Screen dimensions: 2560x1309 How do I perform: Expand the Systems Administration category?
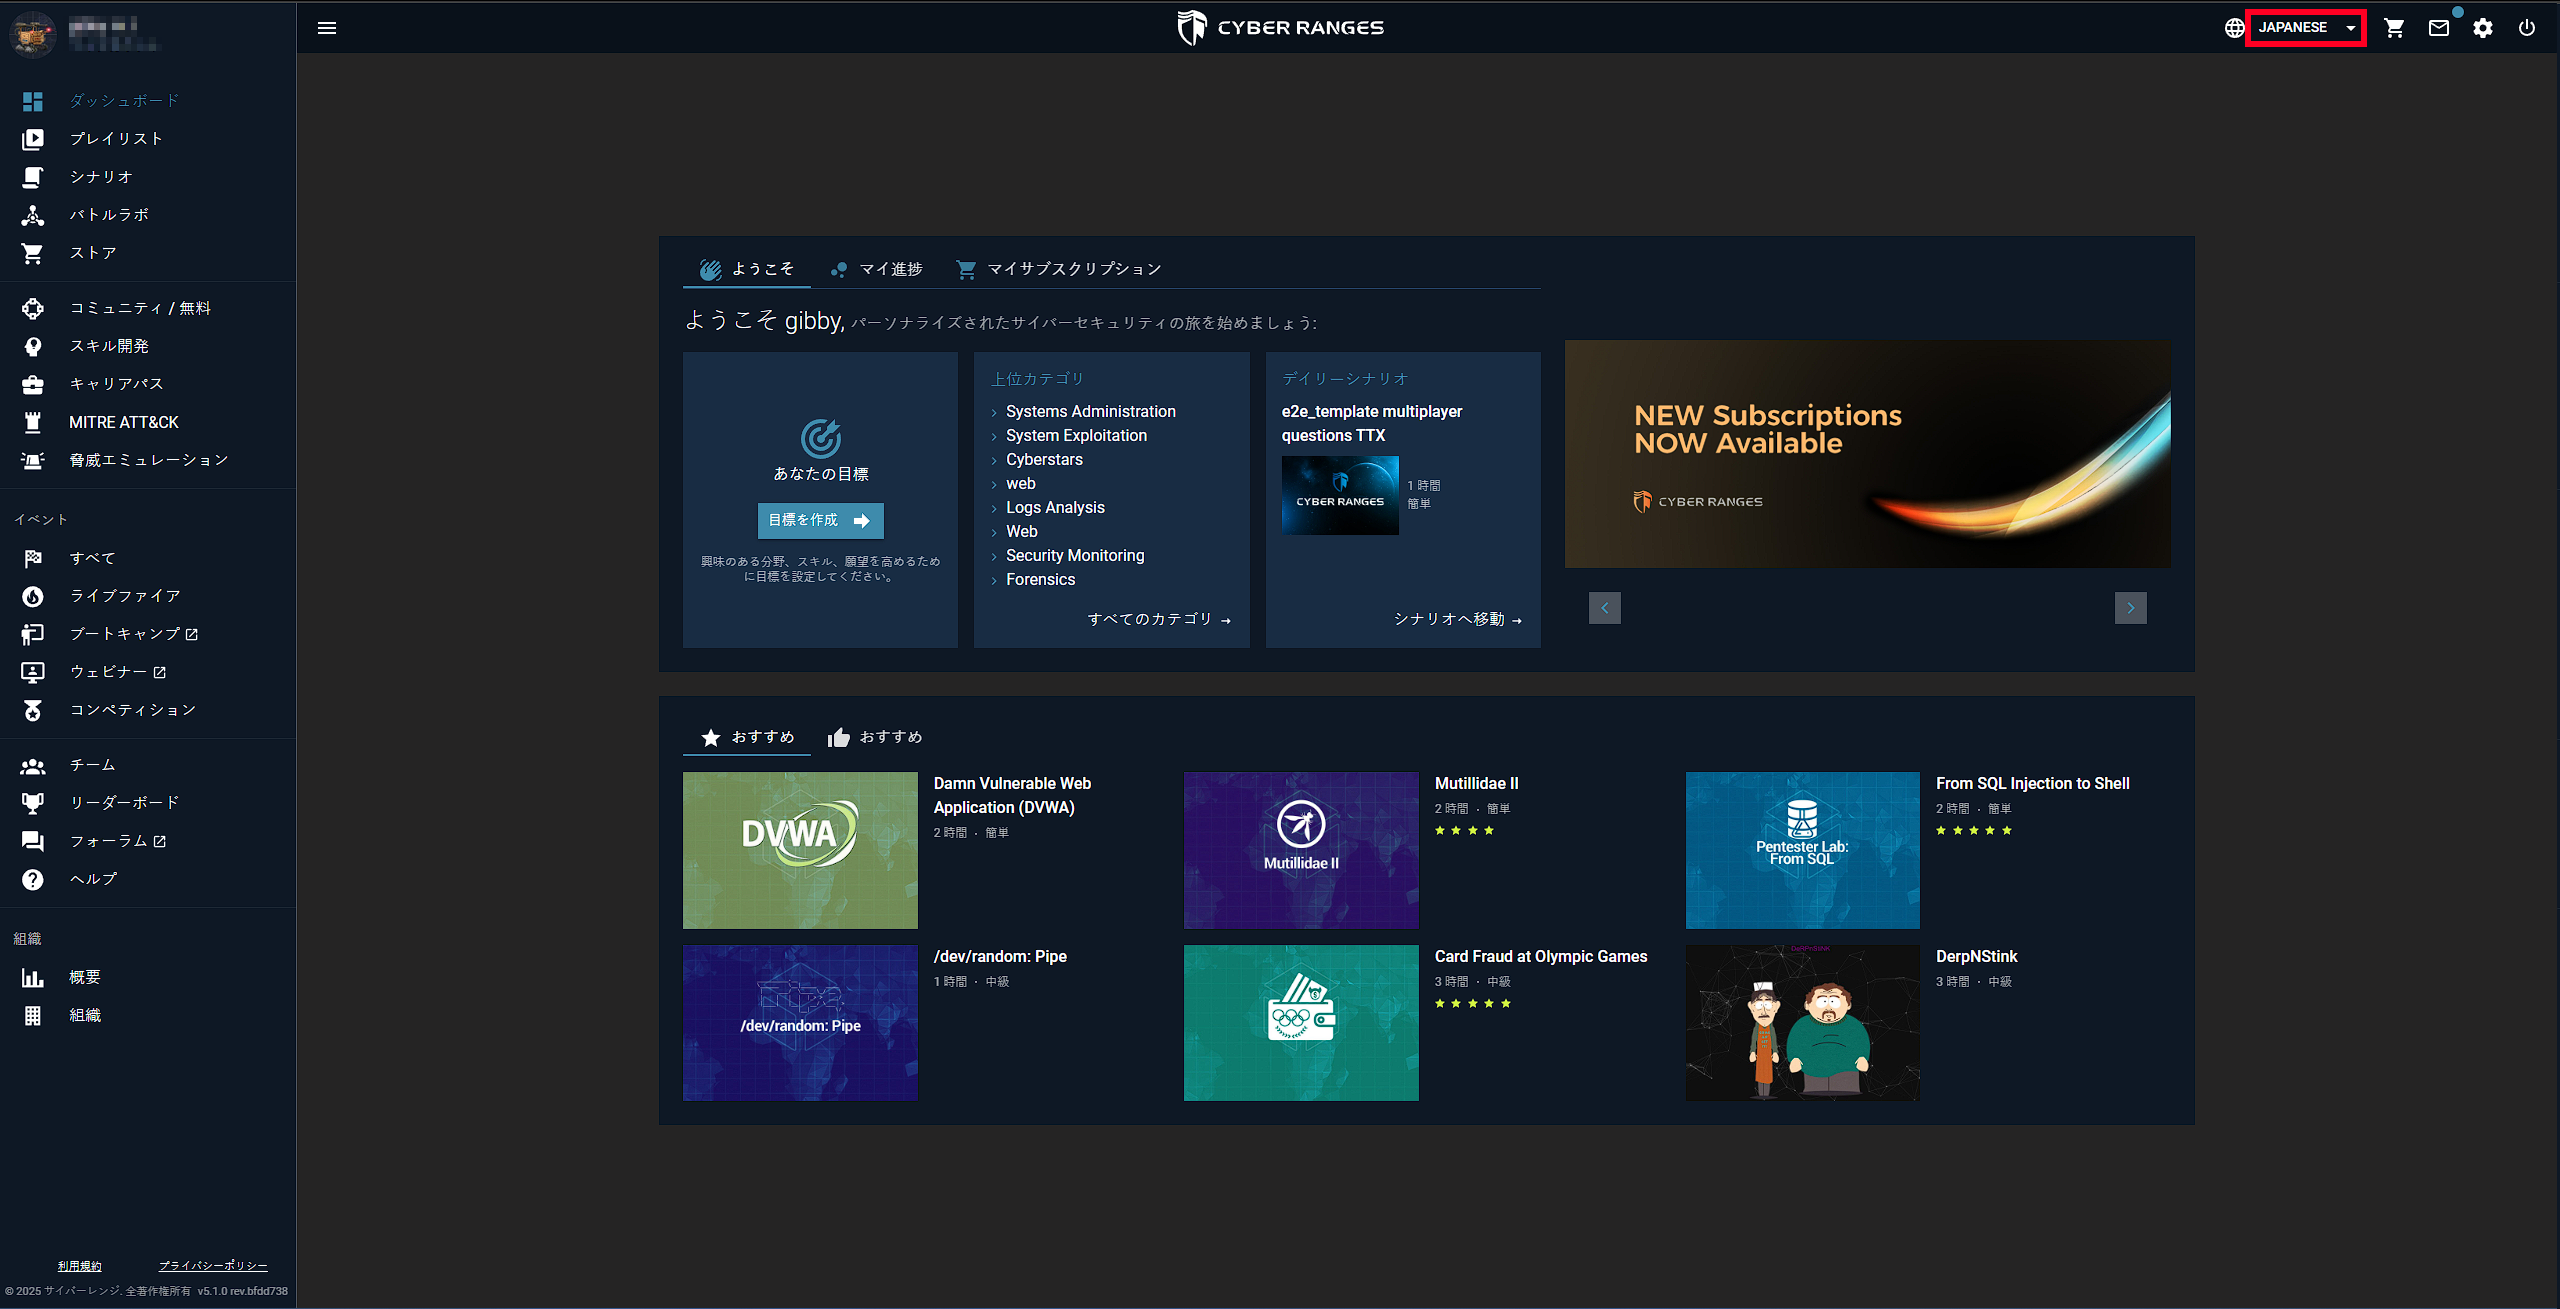pyautogui.click(x=1090, y=412)
